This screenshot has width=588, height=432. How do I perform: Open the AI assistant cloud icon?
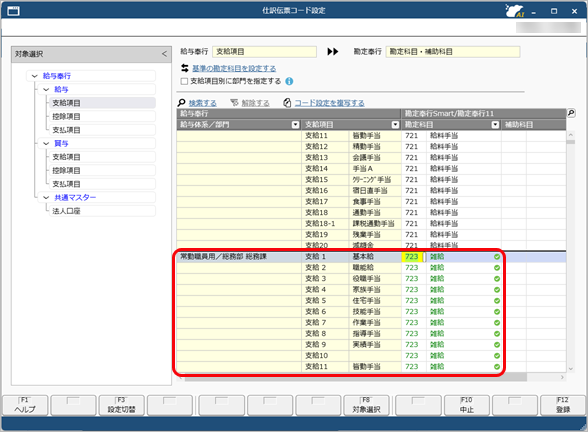[x=514, y=11]
